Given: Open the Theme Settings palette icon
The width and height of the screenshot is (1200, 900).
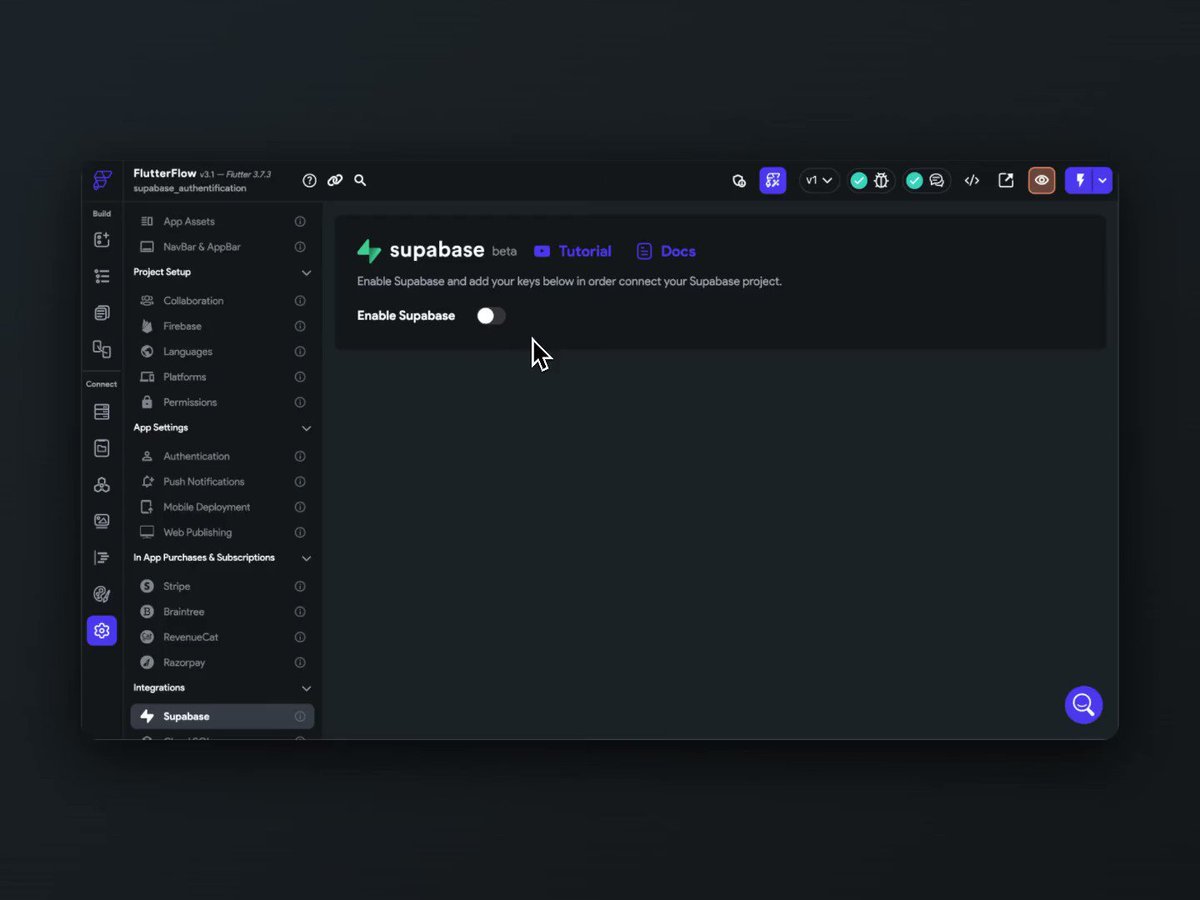Looking at the screenshot, I should pos(102,594).
